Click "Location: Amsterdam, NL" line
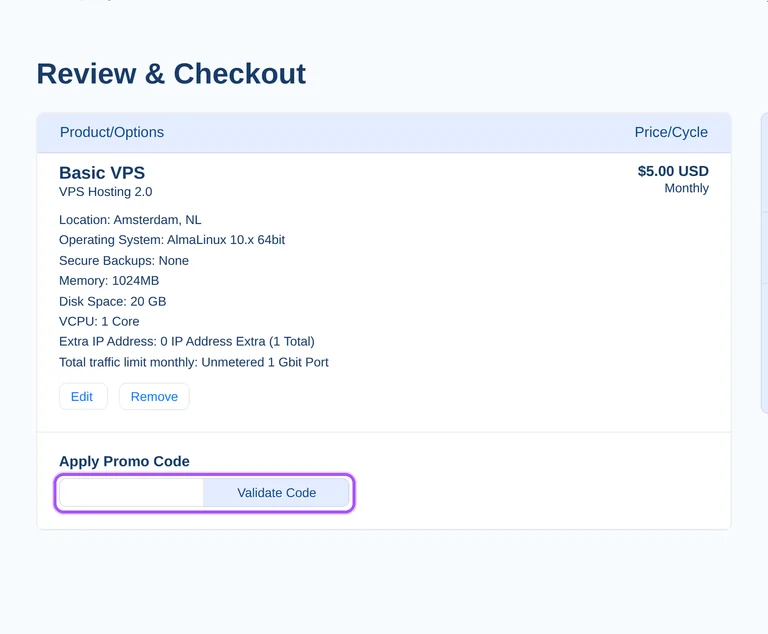Viewport: 768px width, 634px height. pos(130,219)
